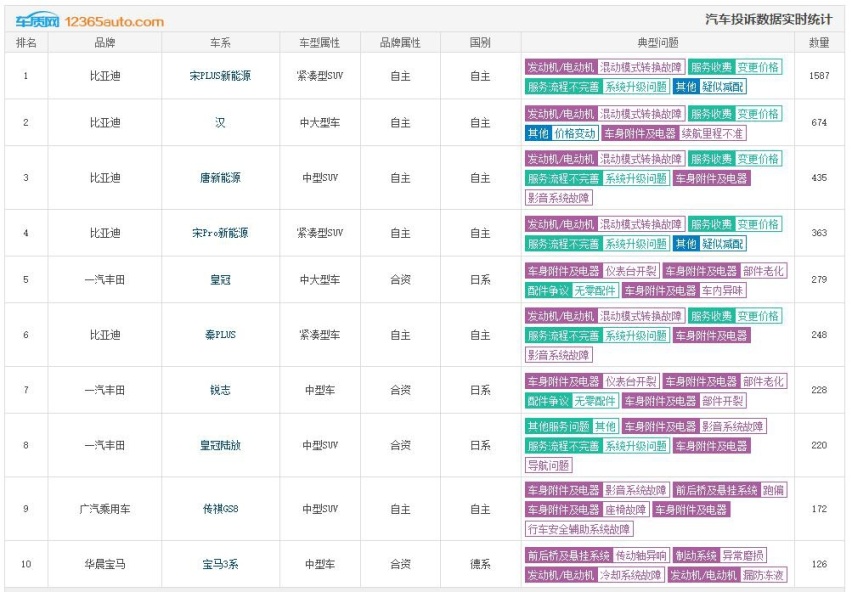Screen dimensions: 852x592
Task: Click the 漏防冻液 issue tag
Action: (x=763, y=575)
